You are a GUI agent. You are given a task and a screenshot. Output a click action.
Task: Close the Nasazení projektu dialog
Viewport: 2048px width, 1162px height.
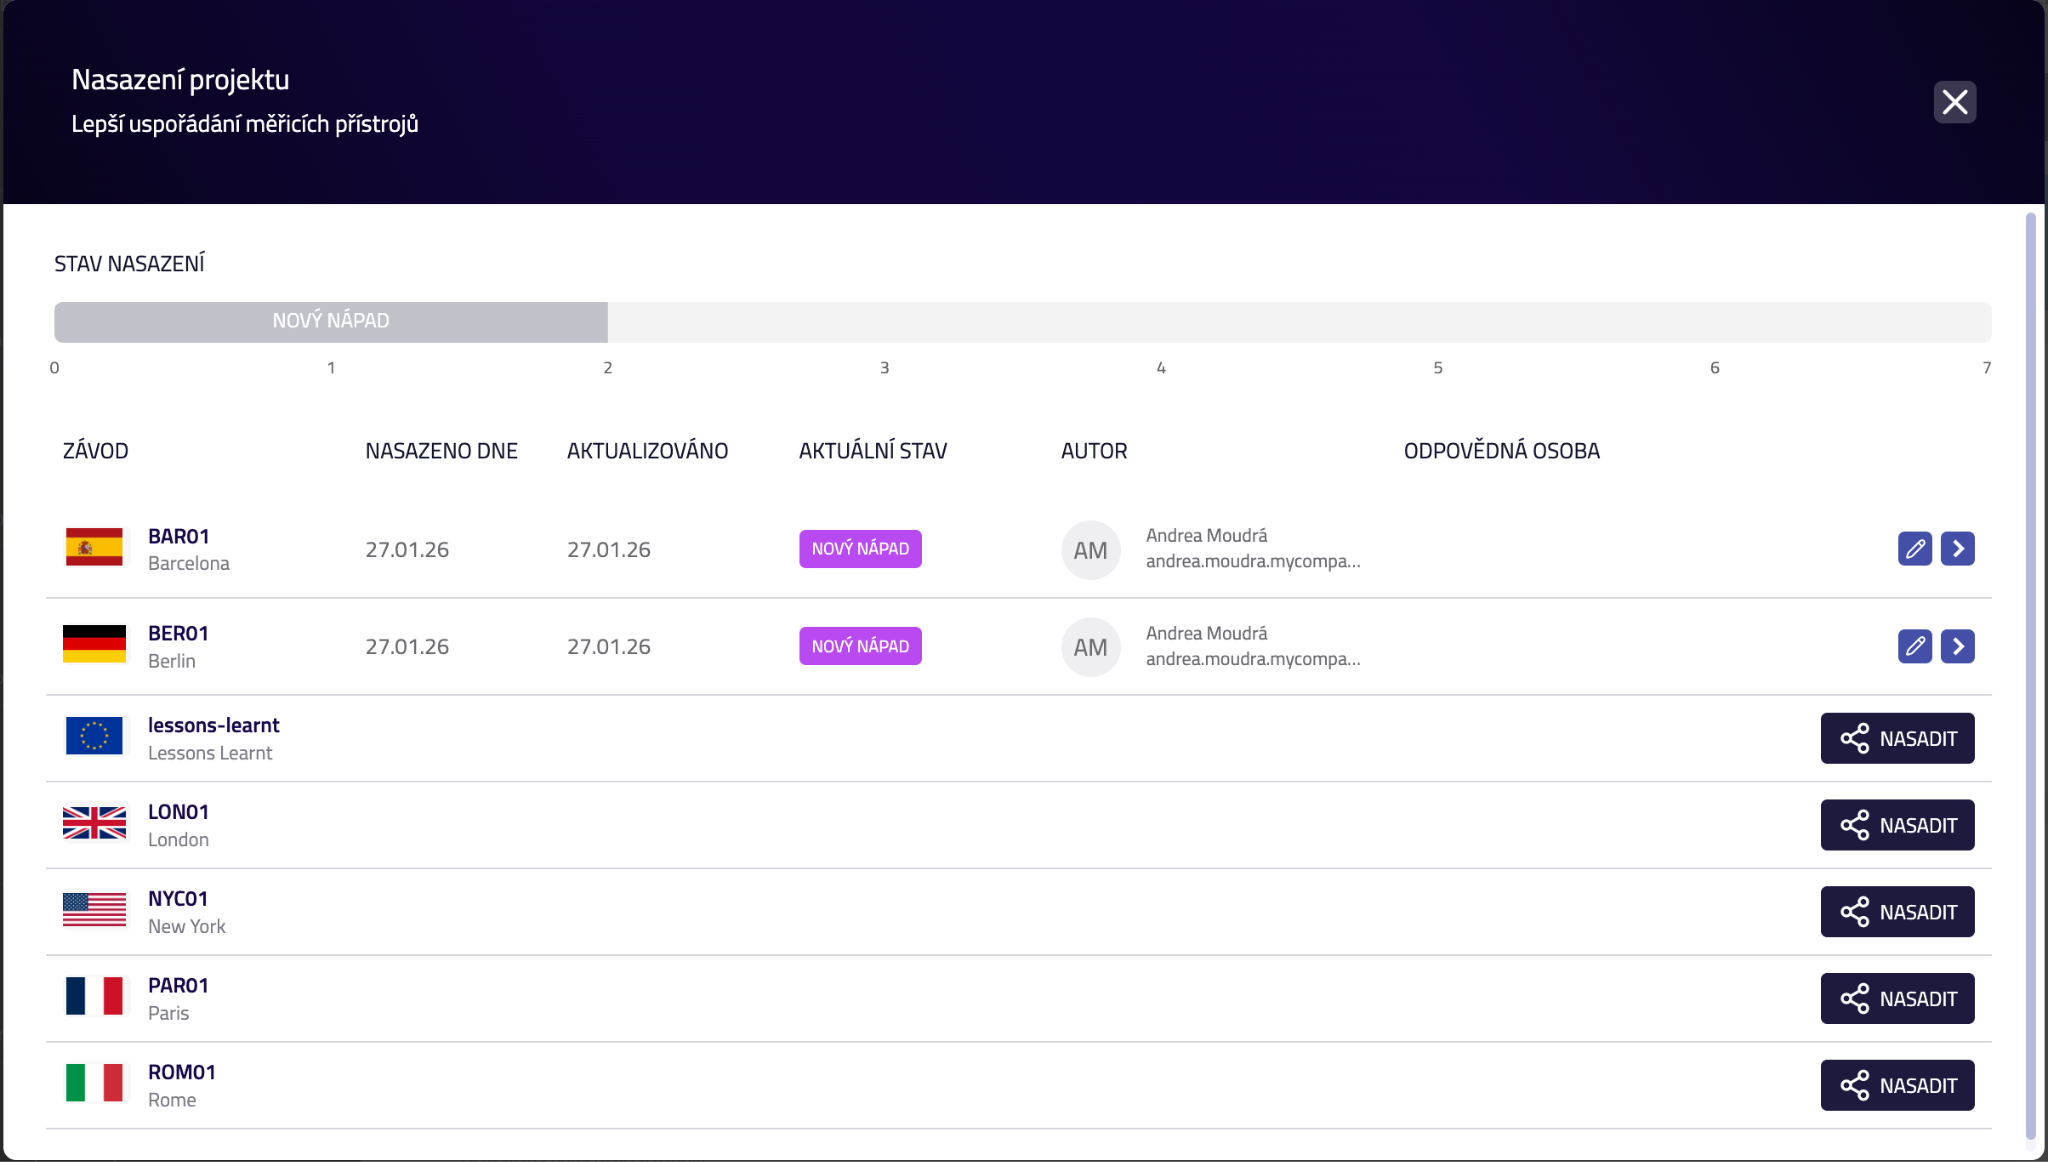click(x=1954, y=102)
